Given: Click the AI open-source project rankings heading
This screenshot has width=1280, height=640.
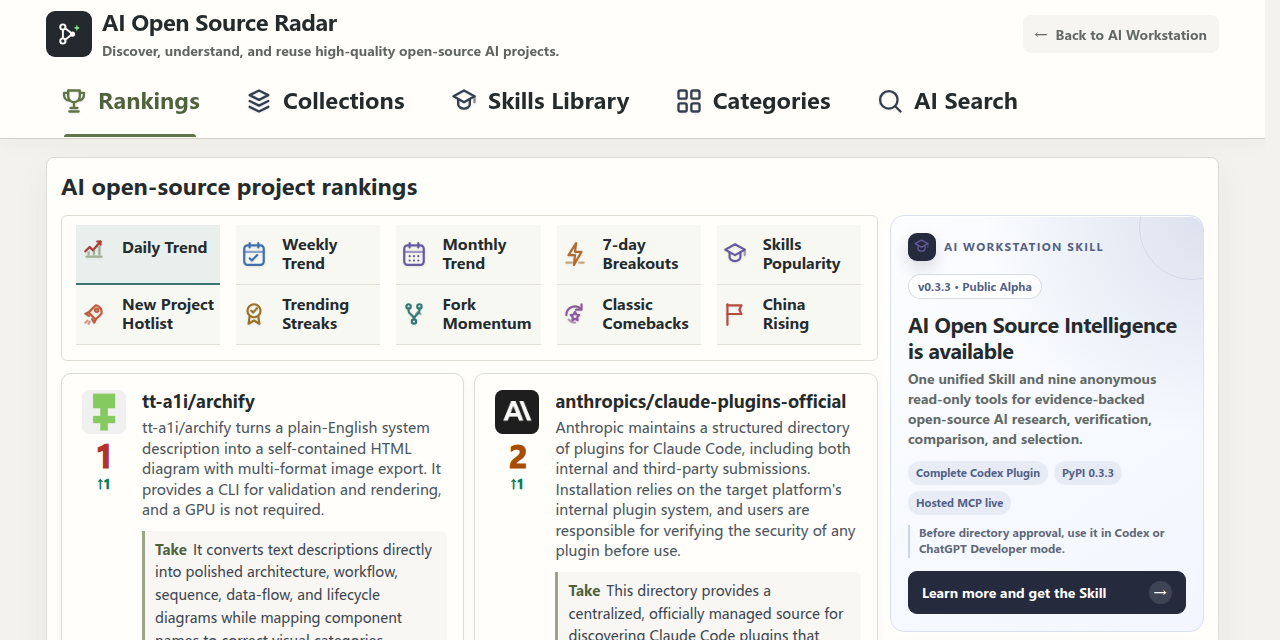Looking at the screenshot, I should point(239,187).
